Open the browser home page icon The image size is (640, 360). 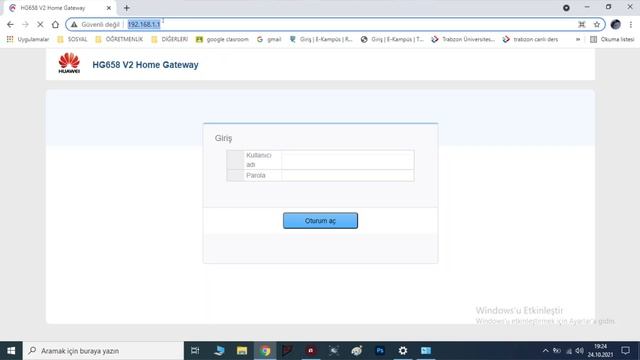(x=55, y=24)
